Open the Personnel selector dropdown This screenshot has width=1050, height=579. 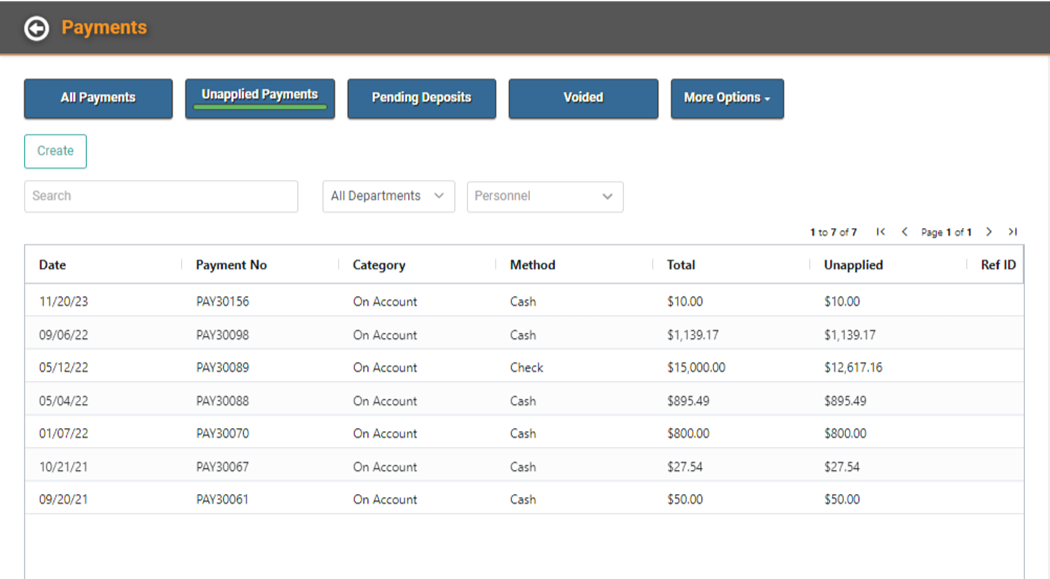click(x=545, y=196)
